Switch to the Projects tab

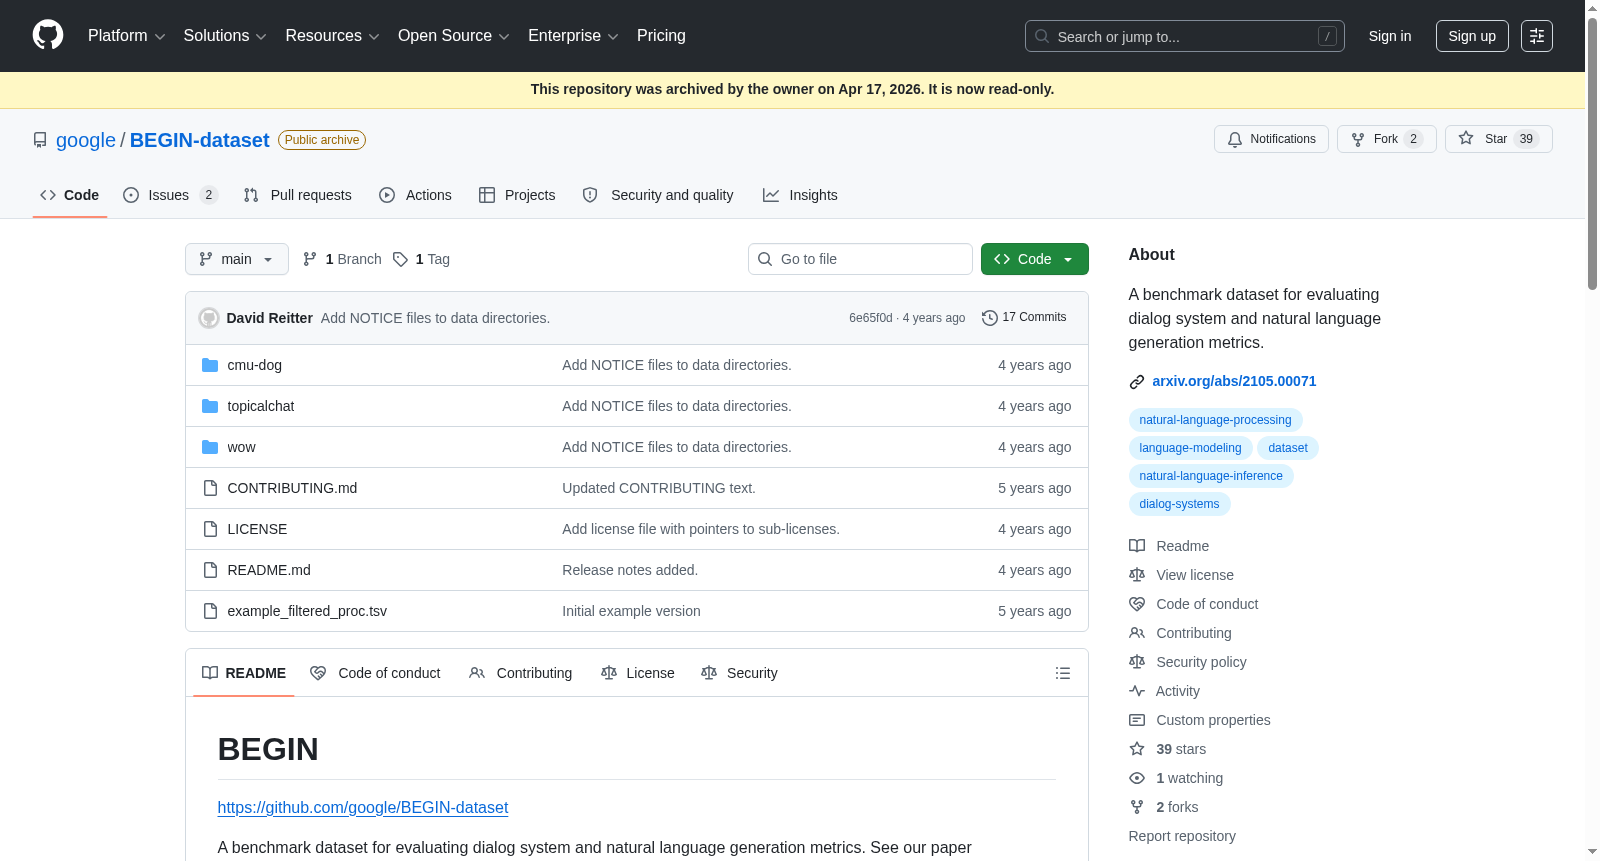[517, 195]
